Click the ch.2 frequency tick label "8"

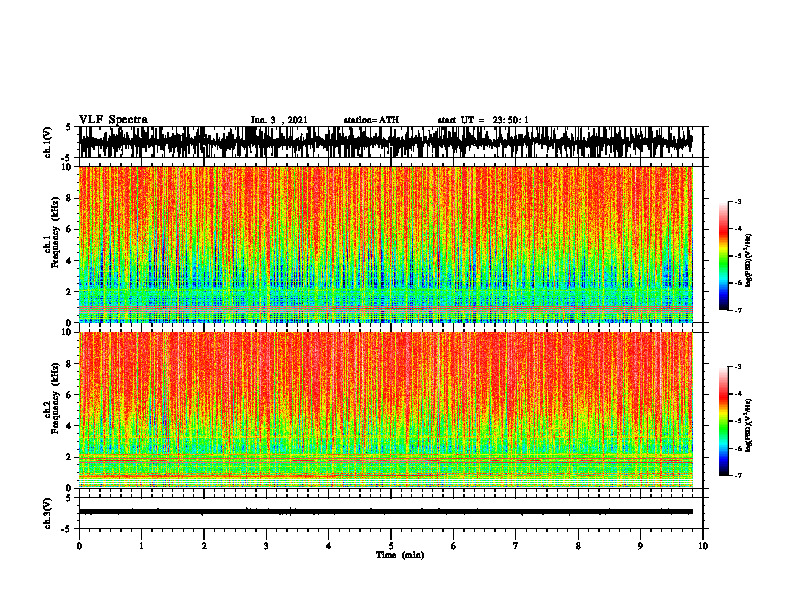coord(71,364)
